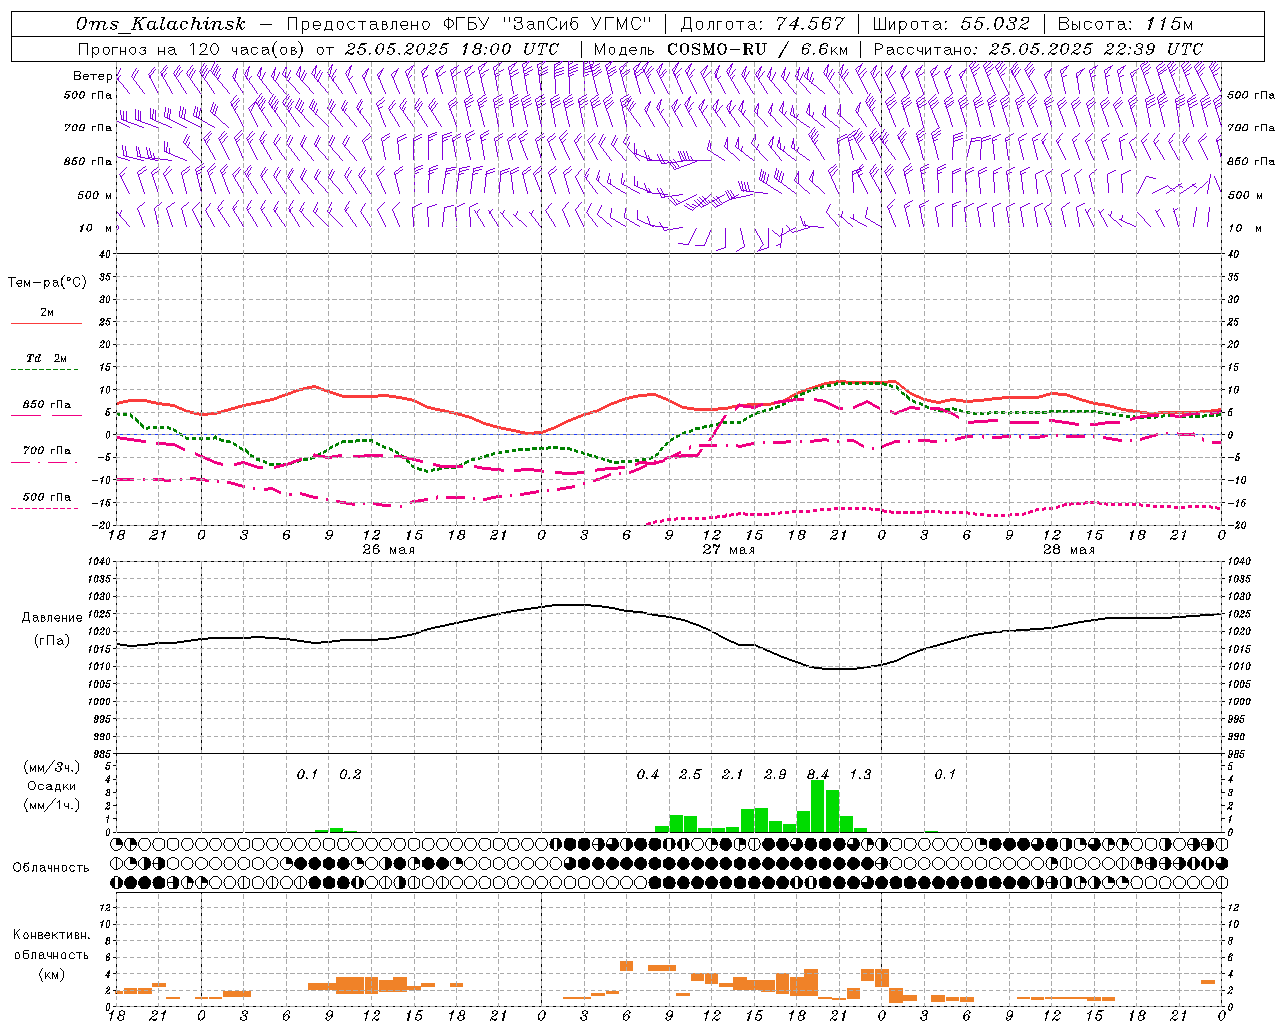Click the Прогноз на 120 часа(ов) text

(192, 49)
